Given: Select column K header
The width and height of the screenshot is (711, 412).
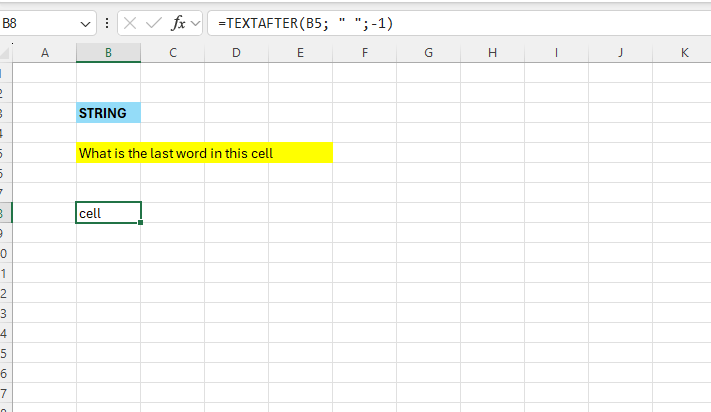Looking at the screenshot, I should (684, 52).
